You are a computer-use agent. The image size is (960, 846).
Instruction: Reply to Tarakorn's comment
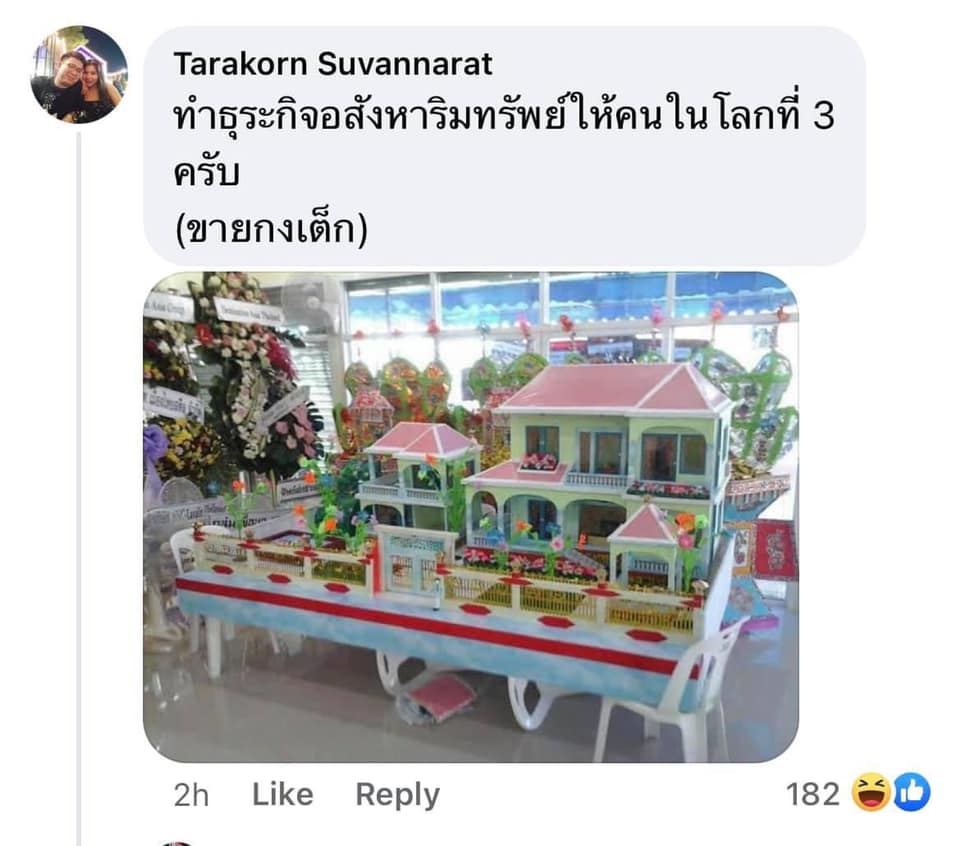[x=397, y=795]
